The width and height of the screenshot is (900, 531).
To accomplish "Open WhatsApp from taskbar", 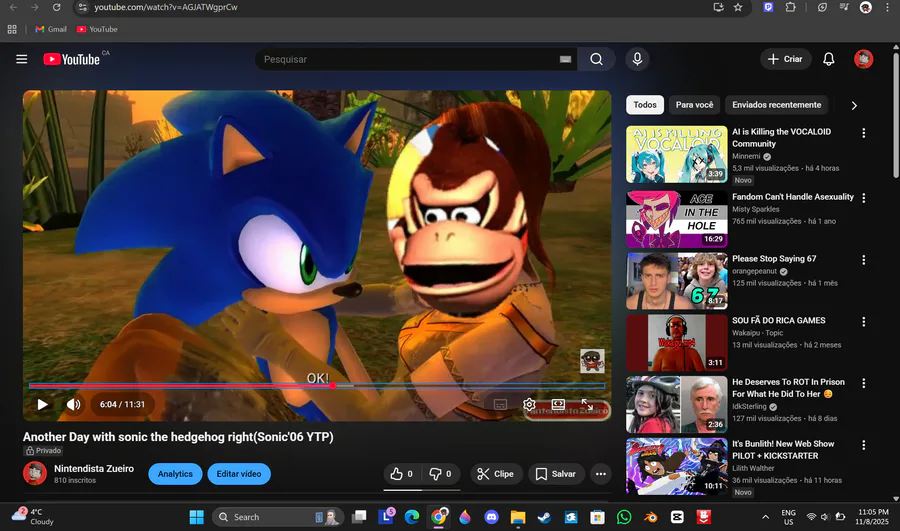I will (624, 517).
